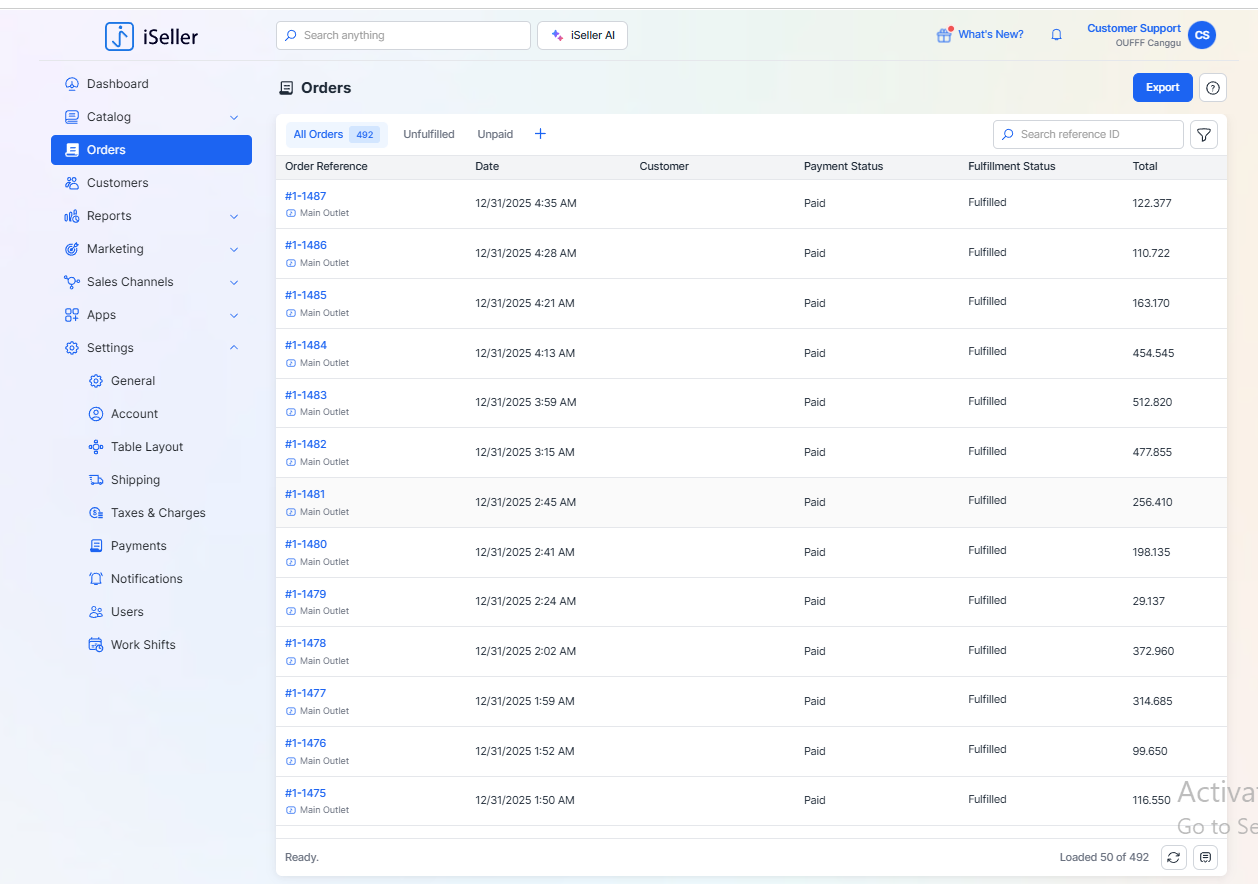Click the iSeller logo
The image size is (1258, 884).
click(x=152, y=37)
